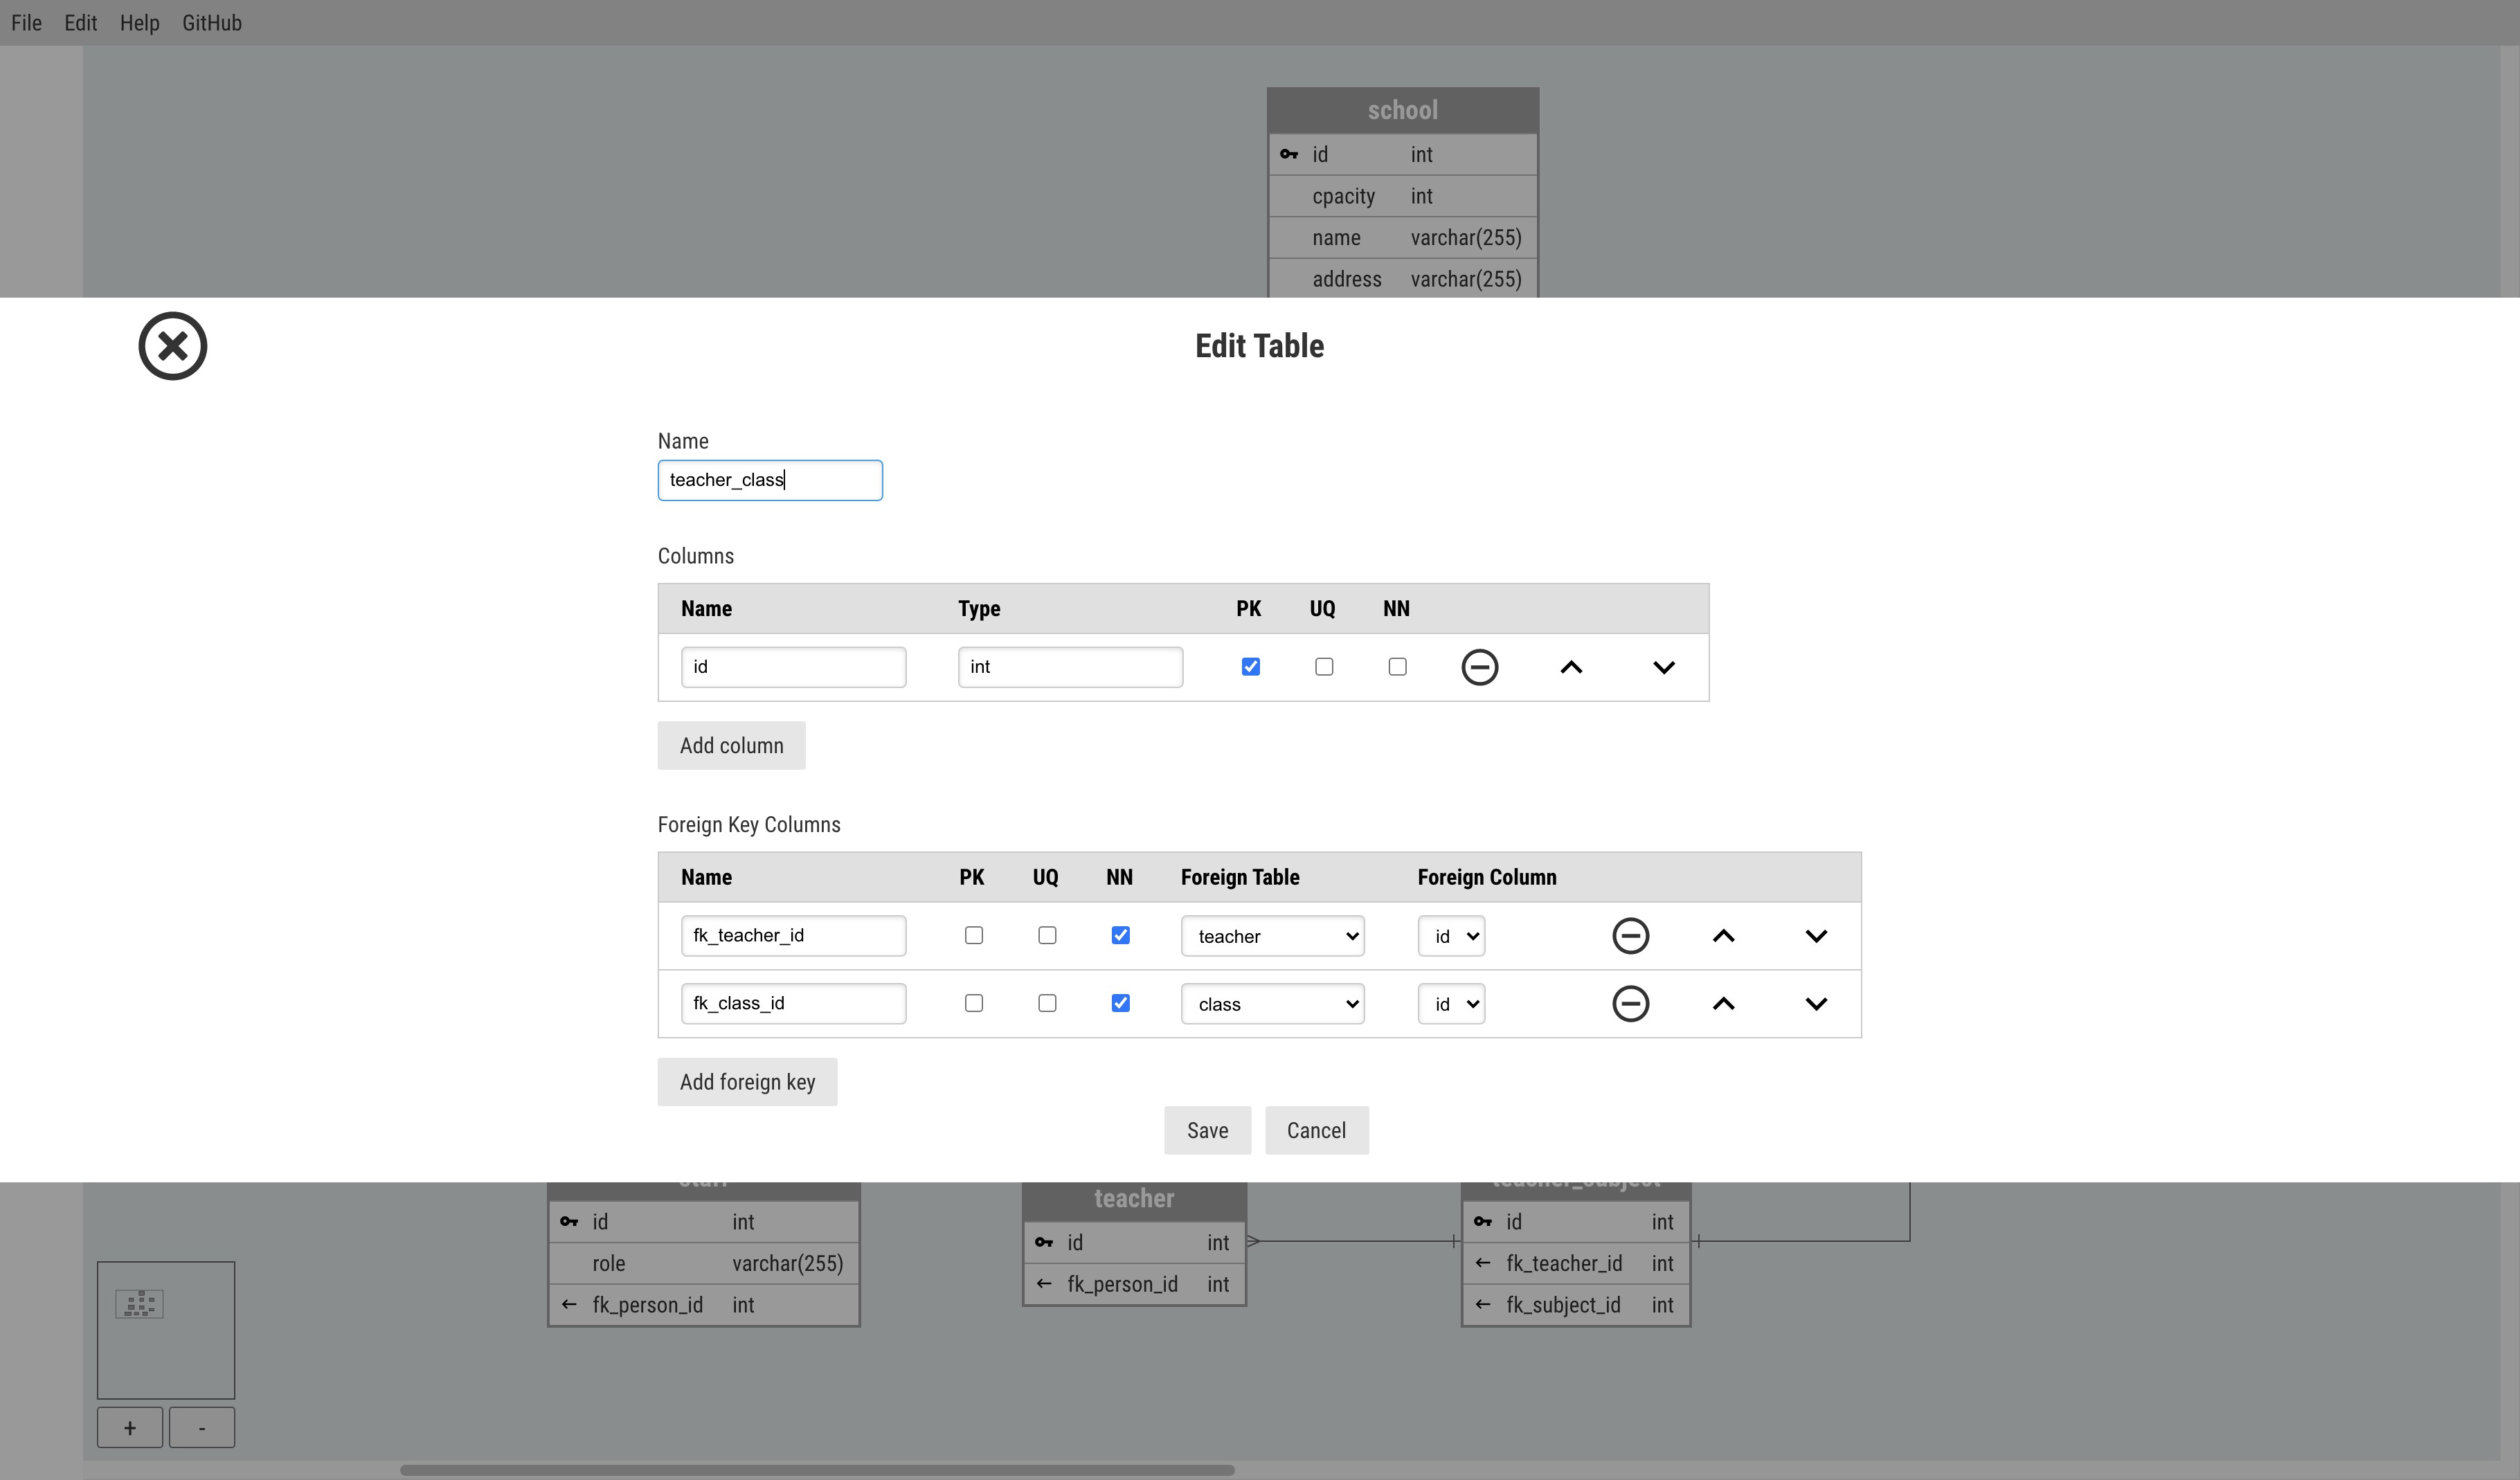Move id column up with chevron

(x=1571, y=667)
